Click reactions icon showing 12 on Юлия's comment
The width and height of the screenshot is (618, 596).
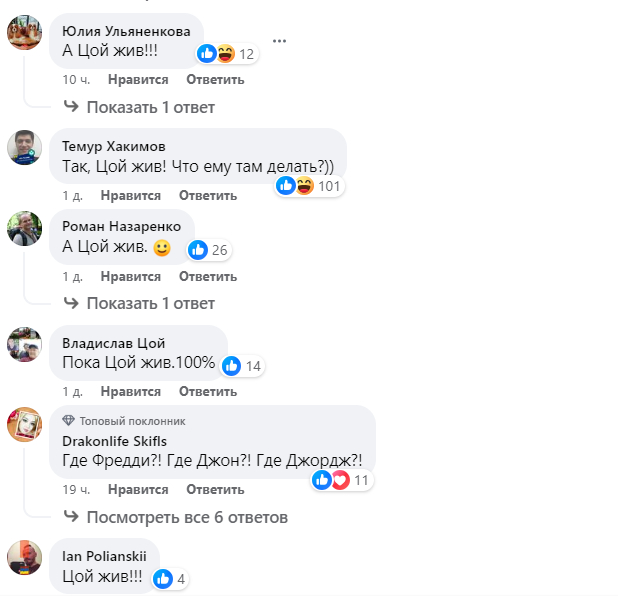227,53
